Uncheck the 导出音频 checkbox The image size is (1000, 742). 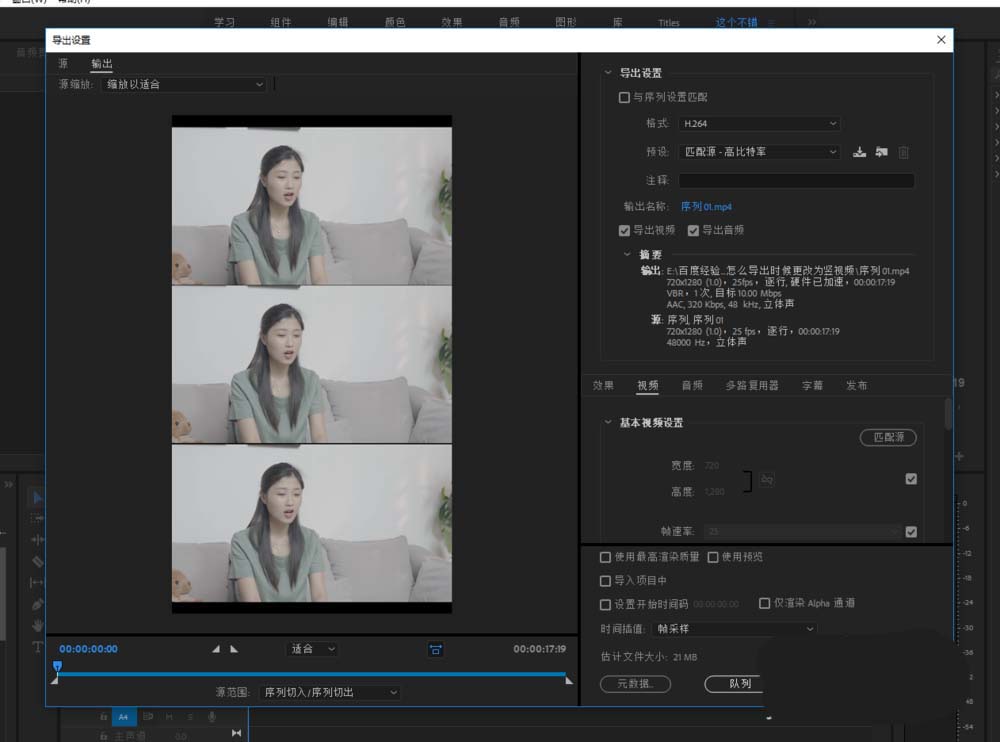pos(694,230)
